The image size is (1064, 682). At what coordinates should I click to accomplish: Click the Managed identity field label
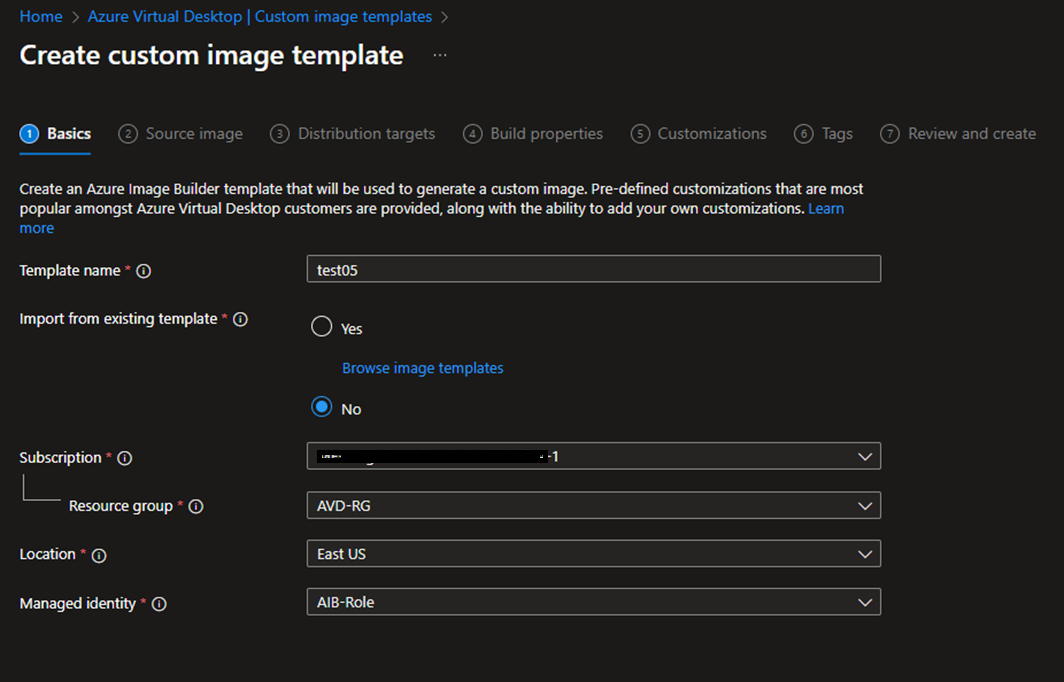click(x=78, y=603)
